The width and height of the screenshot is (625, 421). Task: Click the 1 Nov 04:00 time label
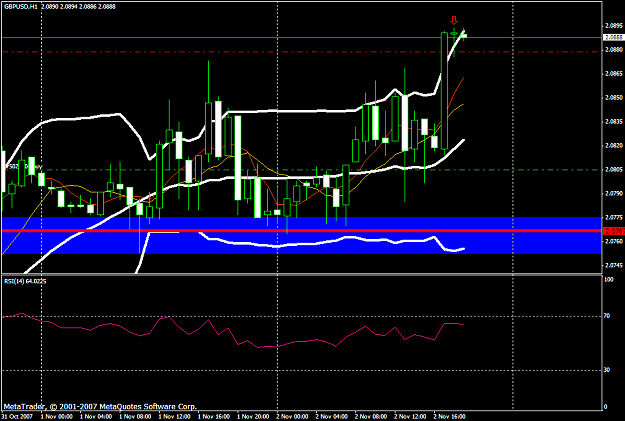click(x=96, y=417)
